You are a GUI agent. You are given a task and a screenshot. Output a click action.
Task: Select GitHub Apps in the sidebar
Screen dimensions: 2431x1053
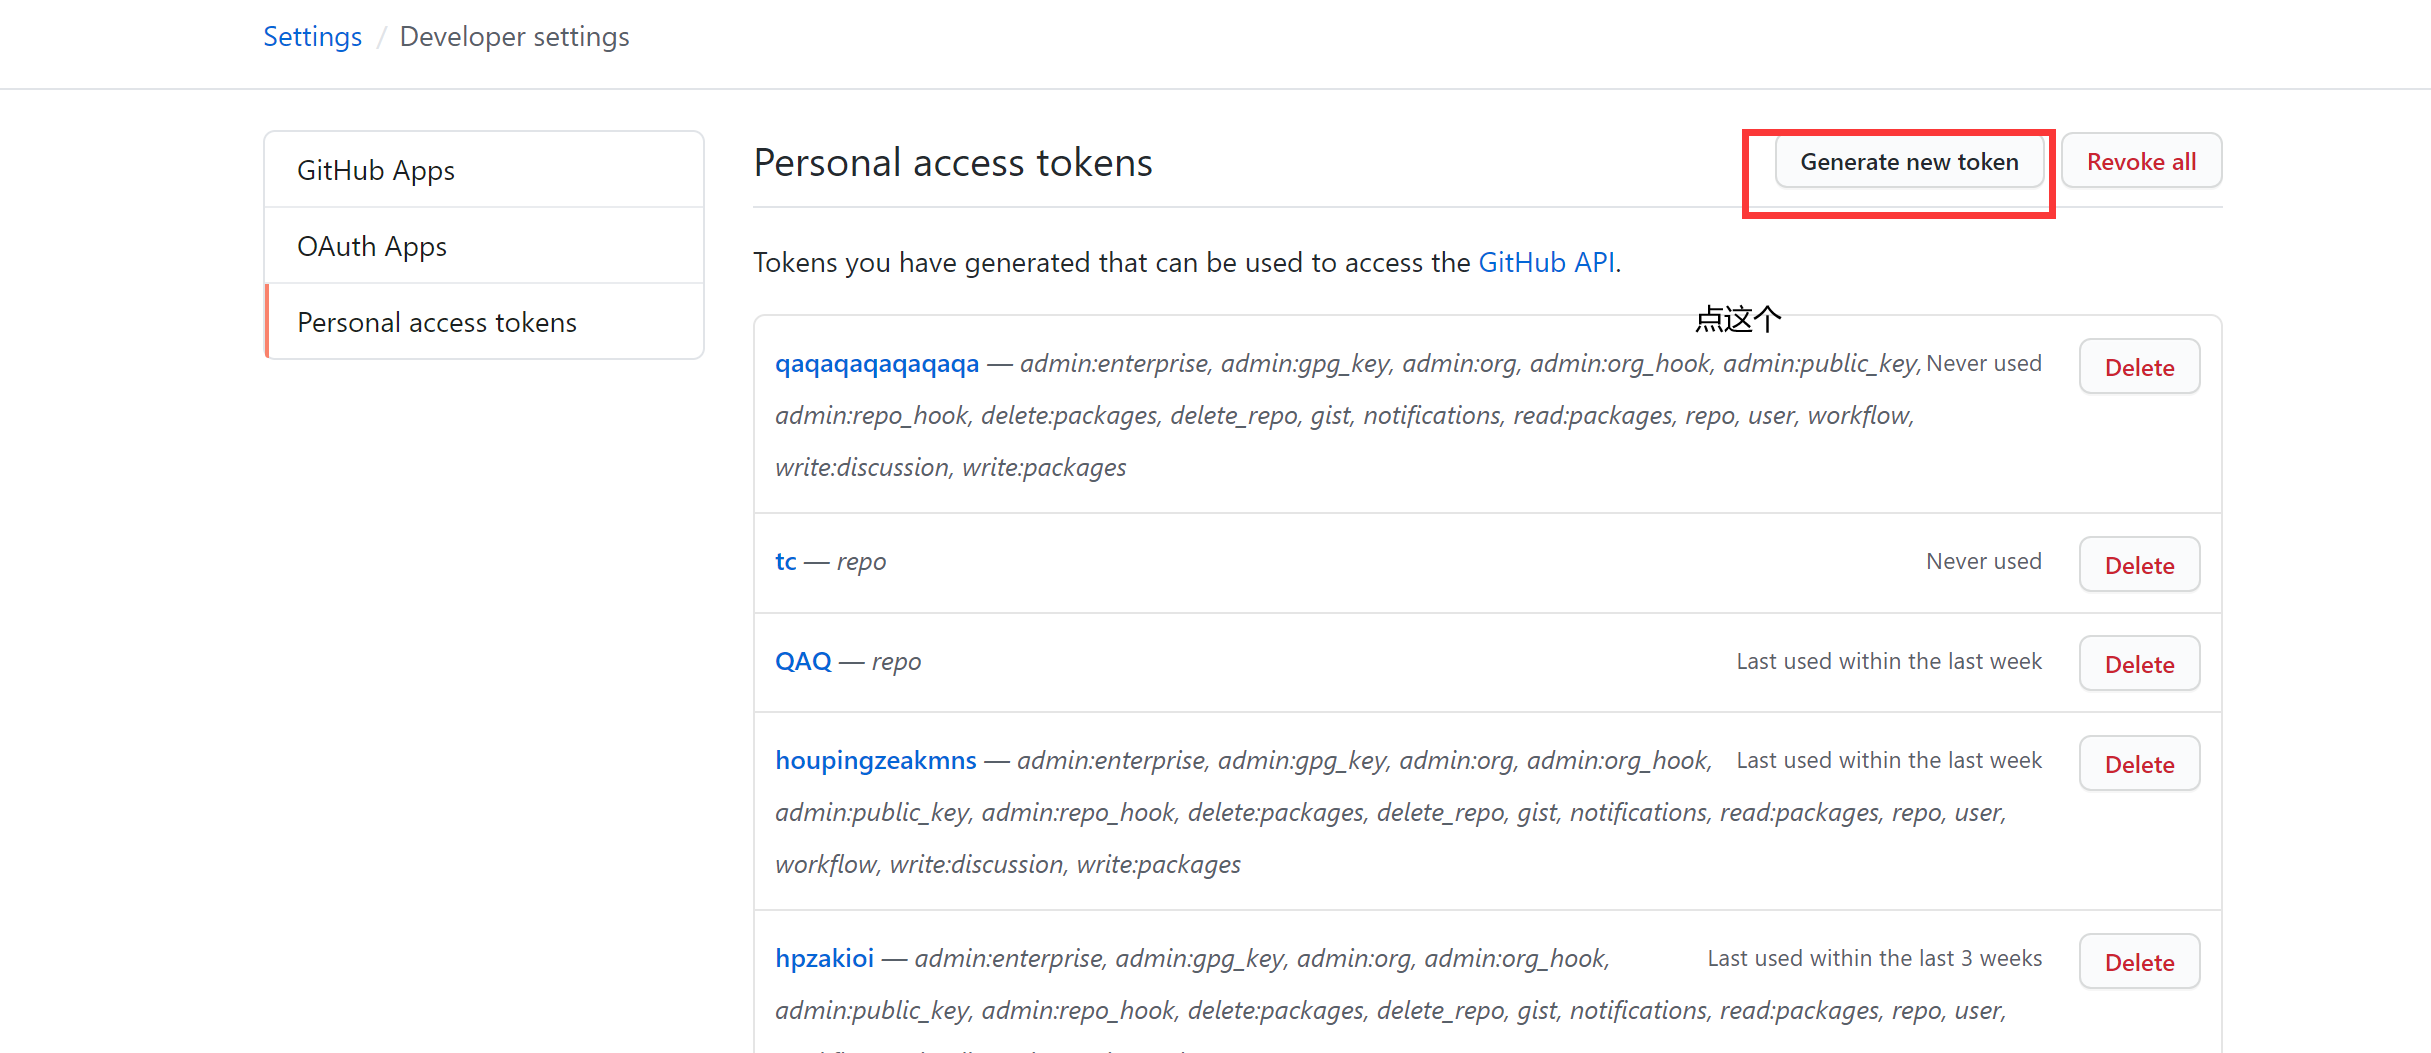coord(376,170)
